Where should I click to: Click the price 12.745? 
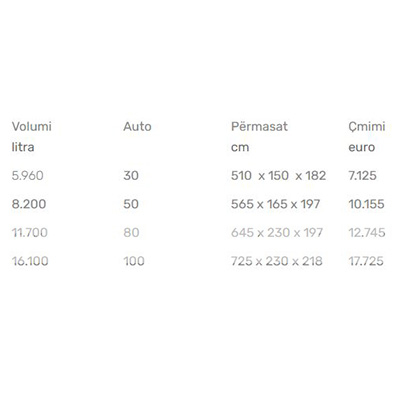tap(367, 232)
